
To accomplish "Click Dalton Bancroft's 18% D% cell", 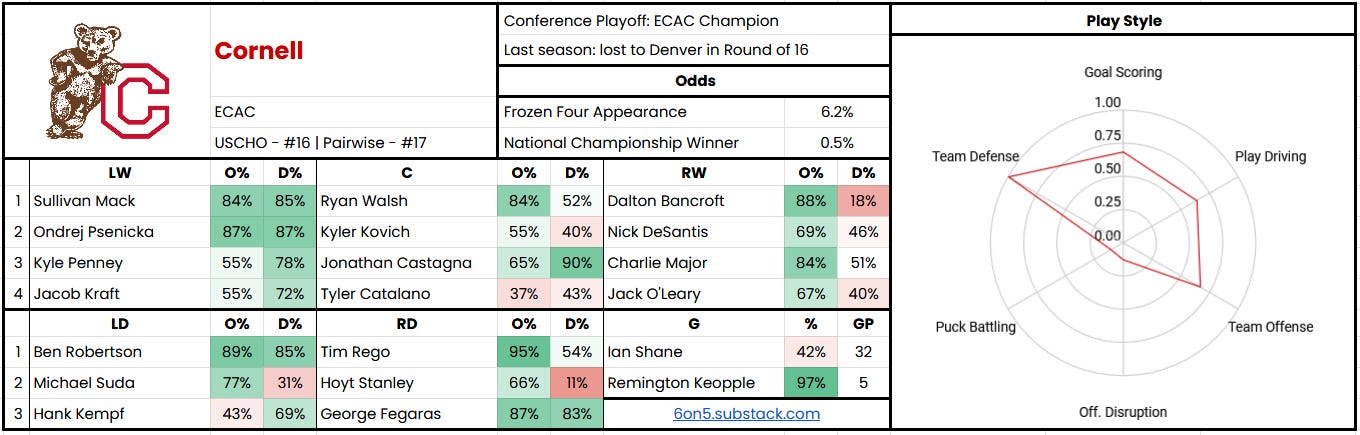I will coord(863,201).
